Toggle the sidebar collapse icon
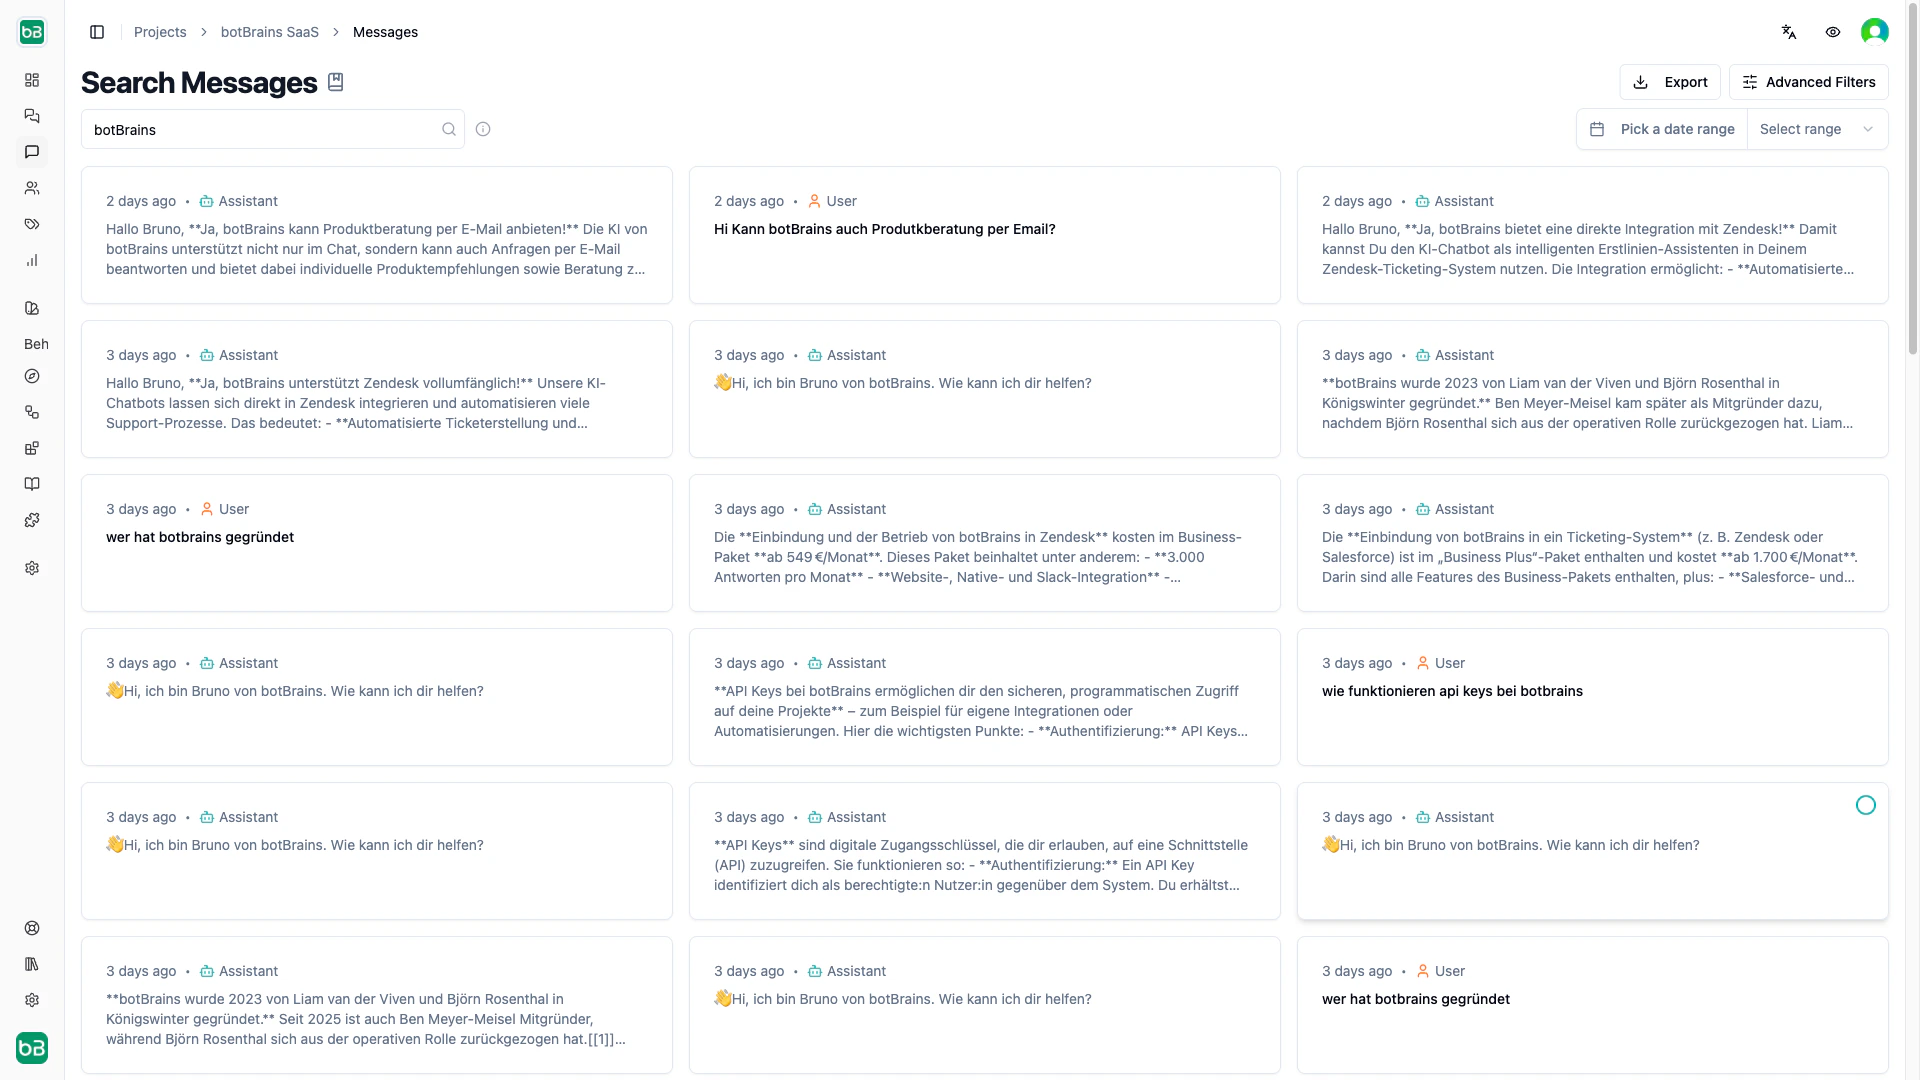 click(97, 32)
